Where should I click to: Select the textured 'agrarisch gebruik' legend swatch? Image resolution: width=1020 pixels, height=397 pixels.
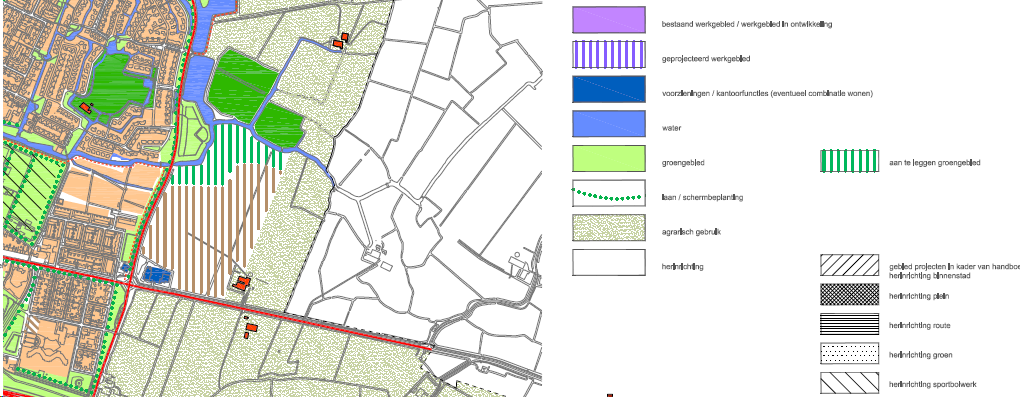pyautogui.click(x=609, y=228)
